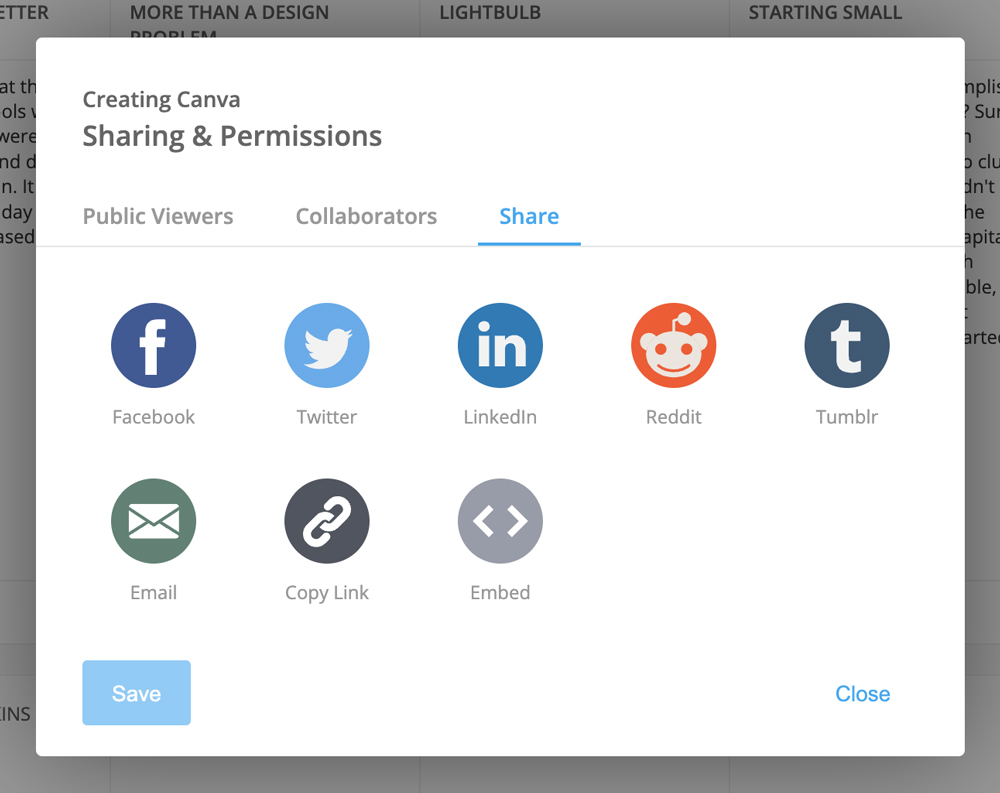
Task: Click the Save button
Action: coord(136,693)
